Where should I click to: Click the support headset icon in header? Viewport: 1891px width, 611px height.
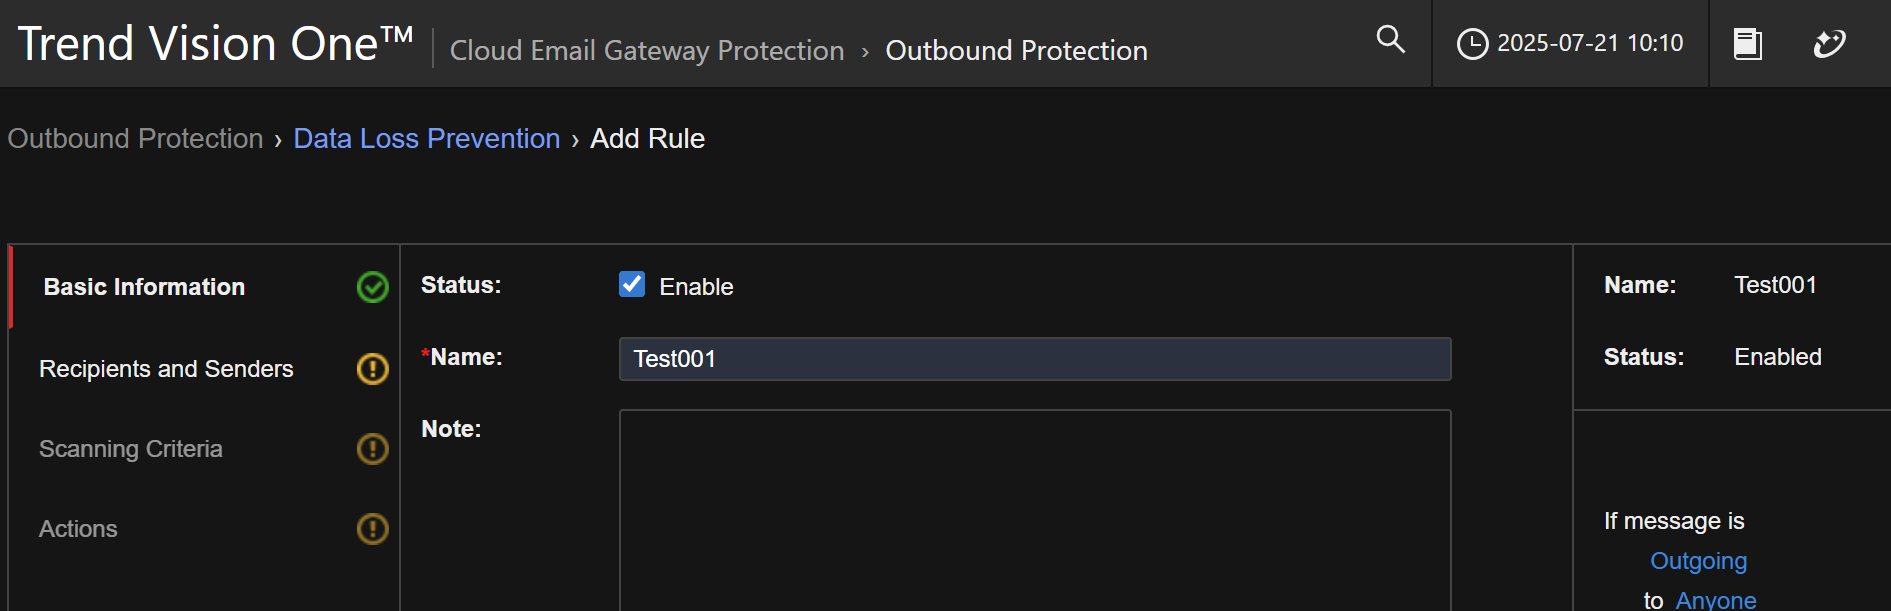tap(1829, 44)
